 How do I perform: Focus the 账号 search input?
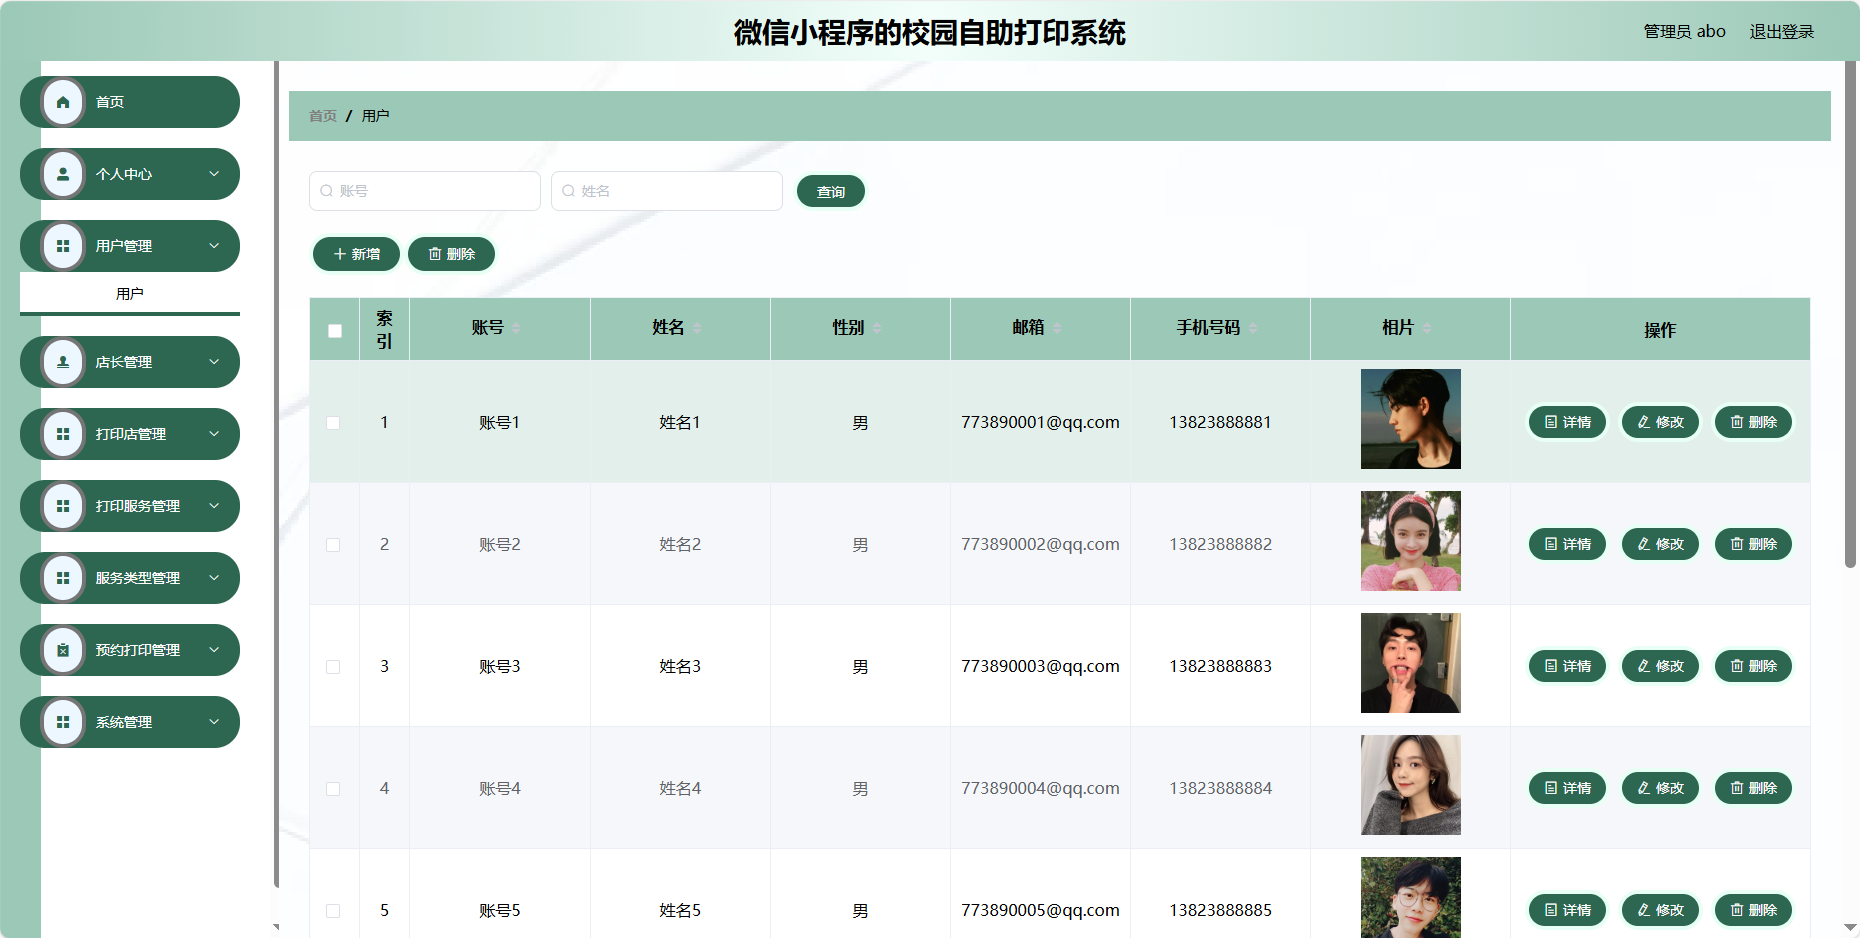tap(425, 191)
